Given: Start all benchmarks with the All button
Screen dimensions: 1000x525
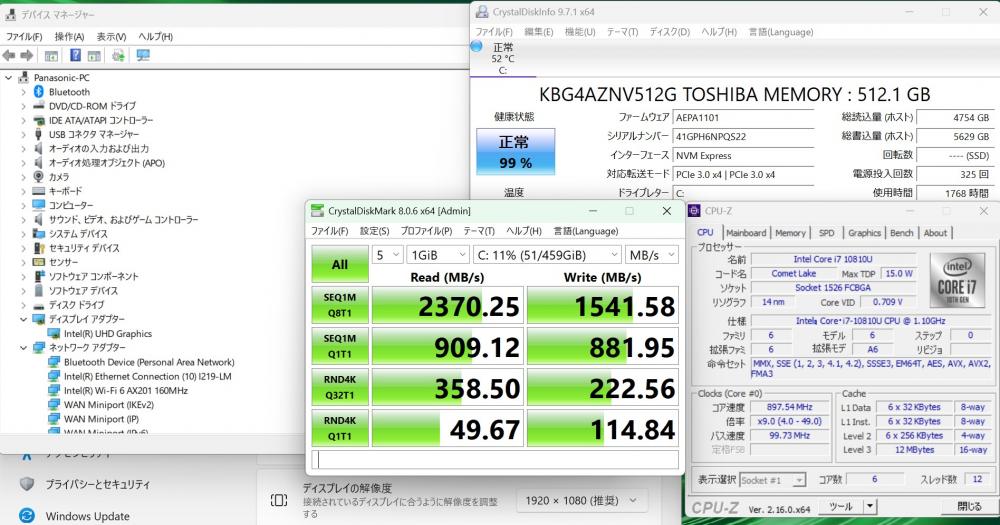Looking at the screenshot, I should (x=339, y=264).
